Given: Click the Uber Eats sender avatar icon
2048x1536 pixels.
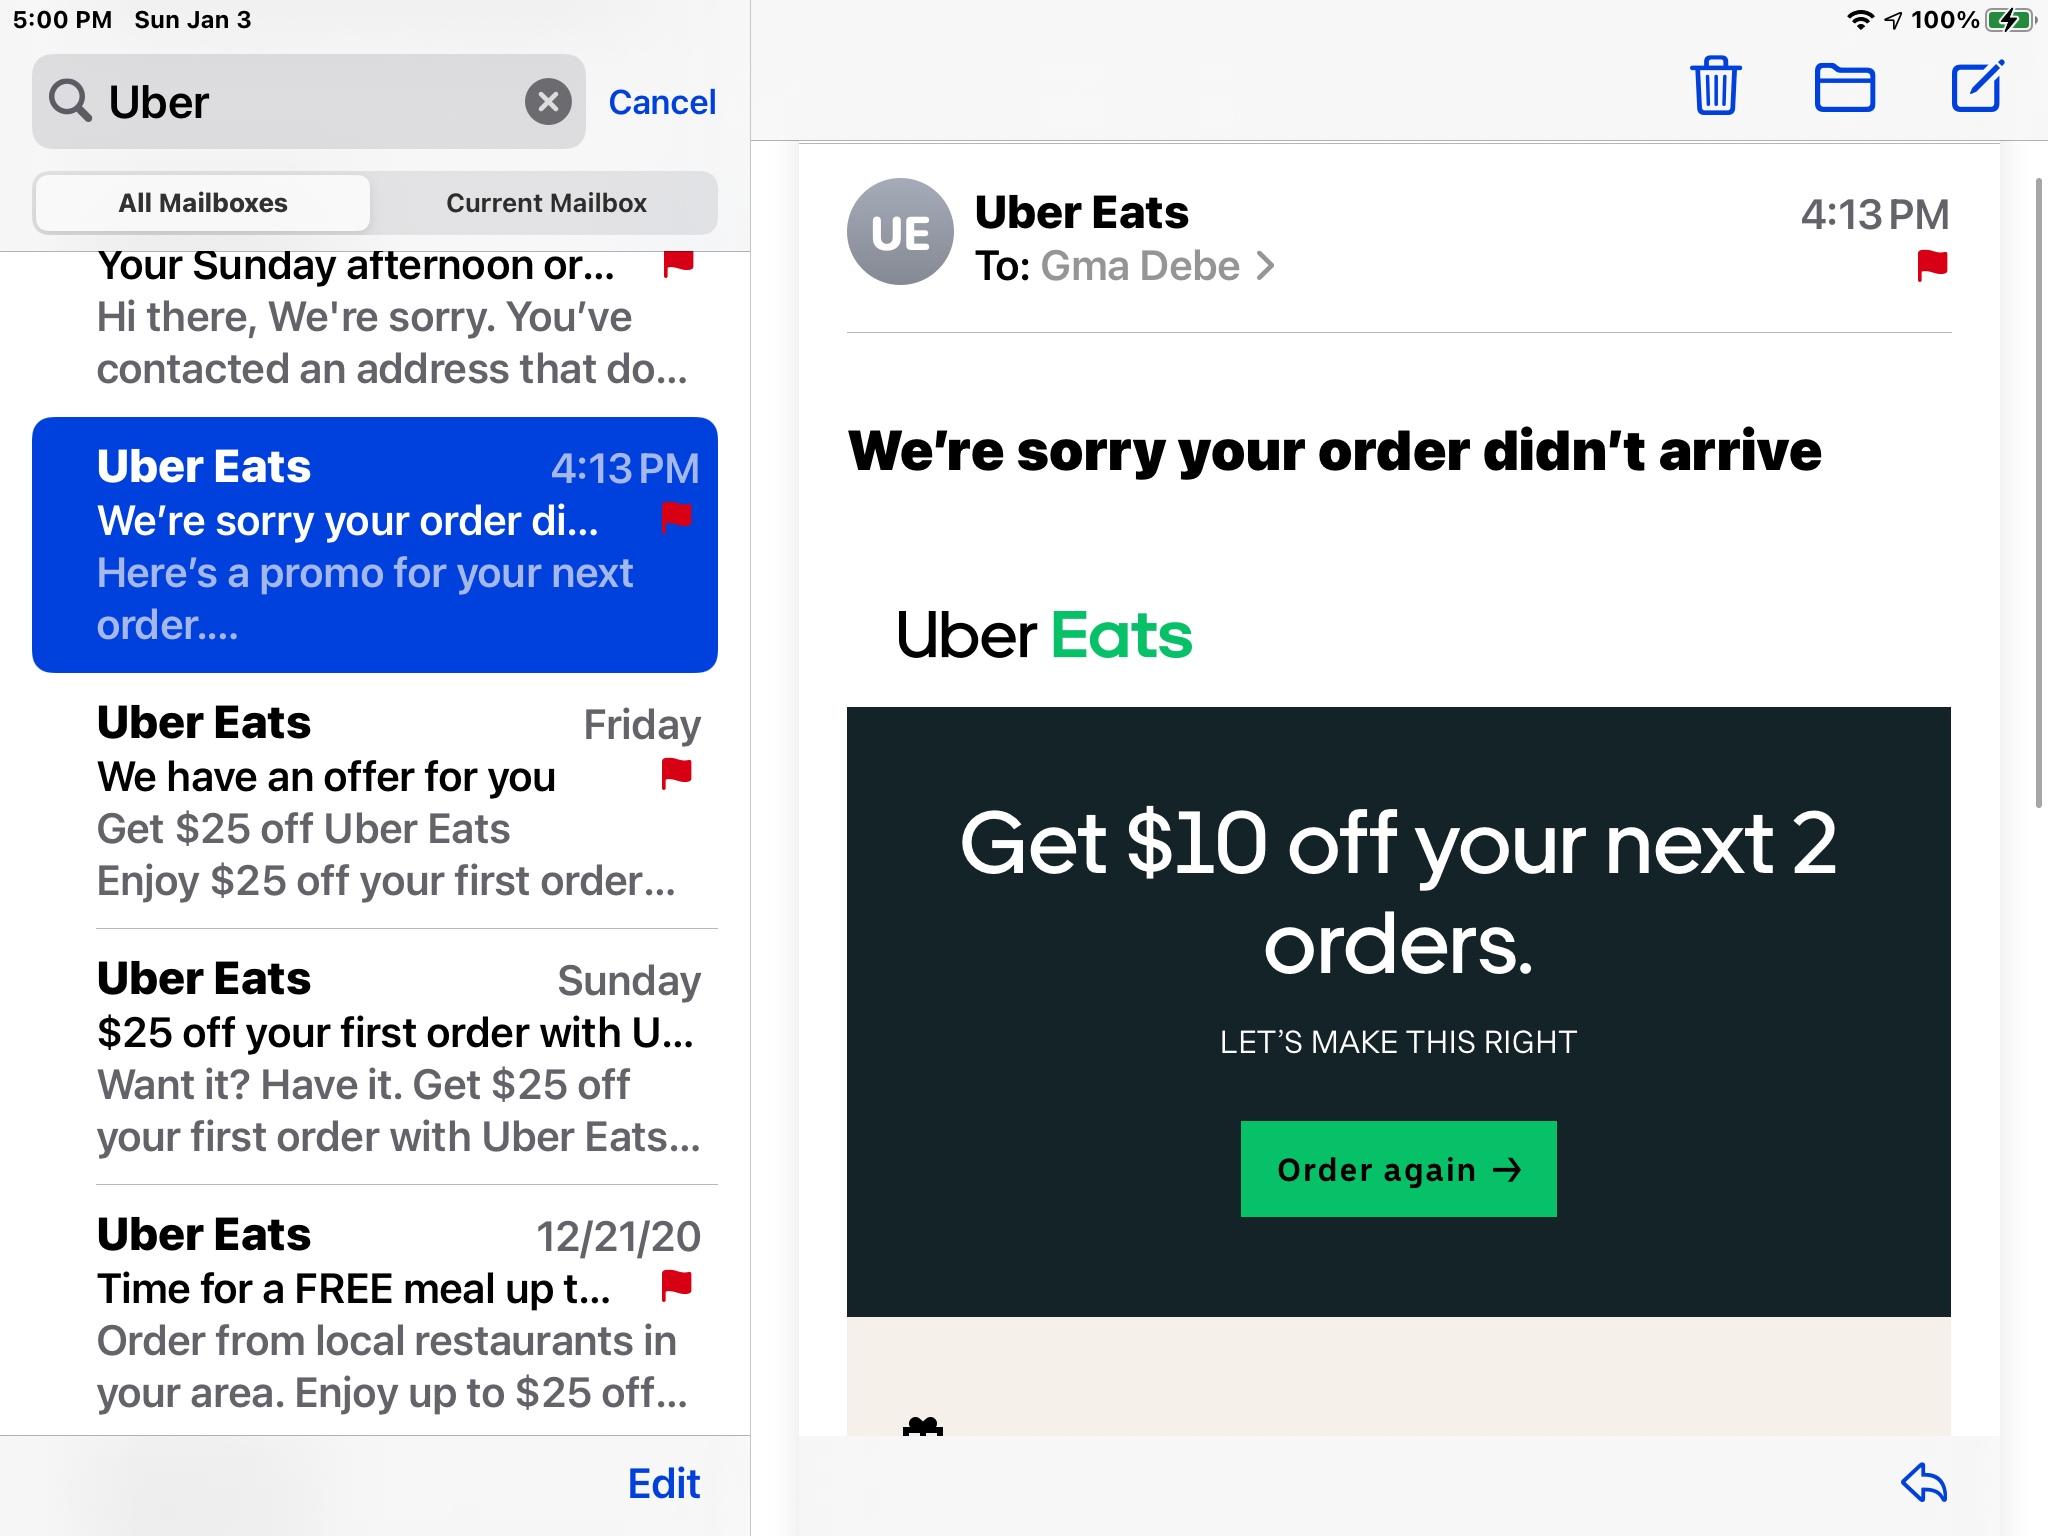Looking at the screenshot, I should click(x=900, y=237).
